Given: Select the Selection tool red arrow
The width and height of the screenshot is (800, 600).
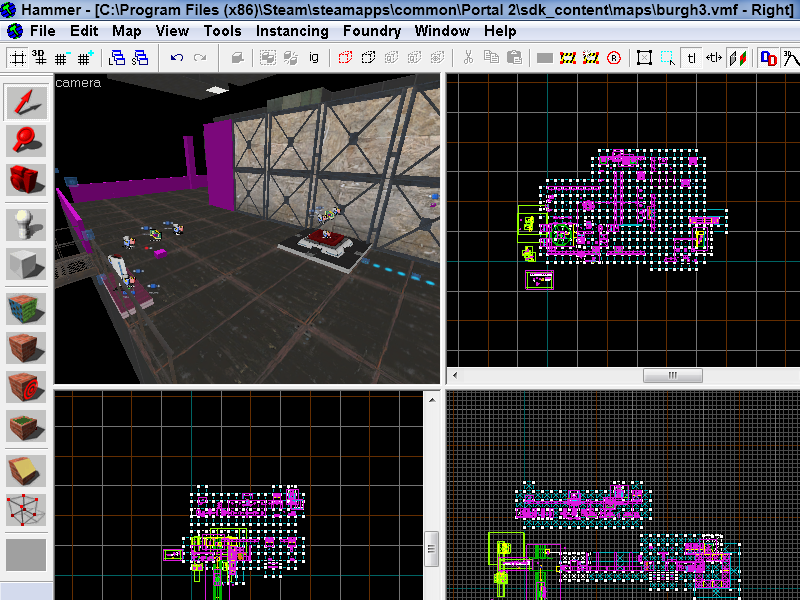Looking at the screenshot, I should 26,103.
